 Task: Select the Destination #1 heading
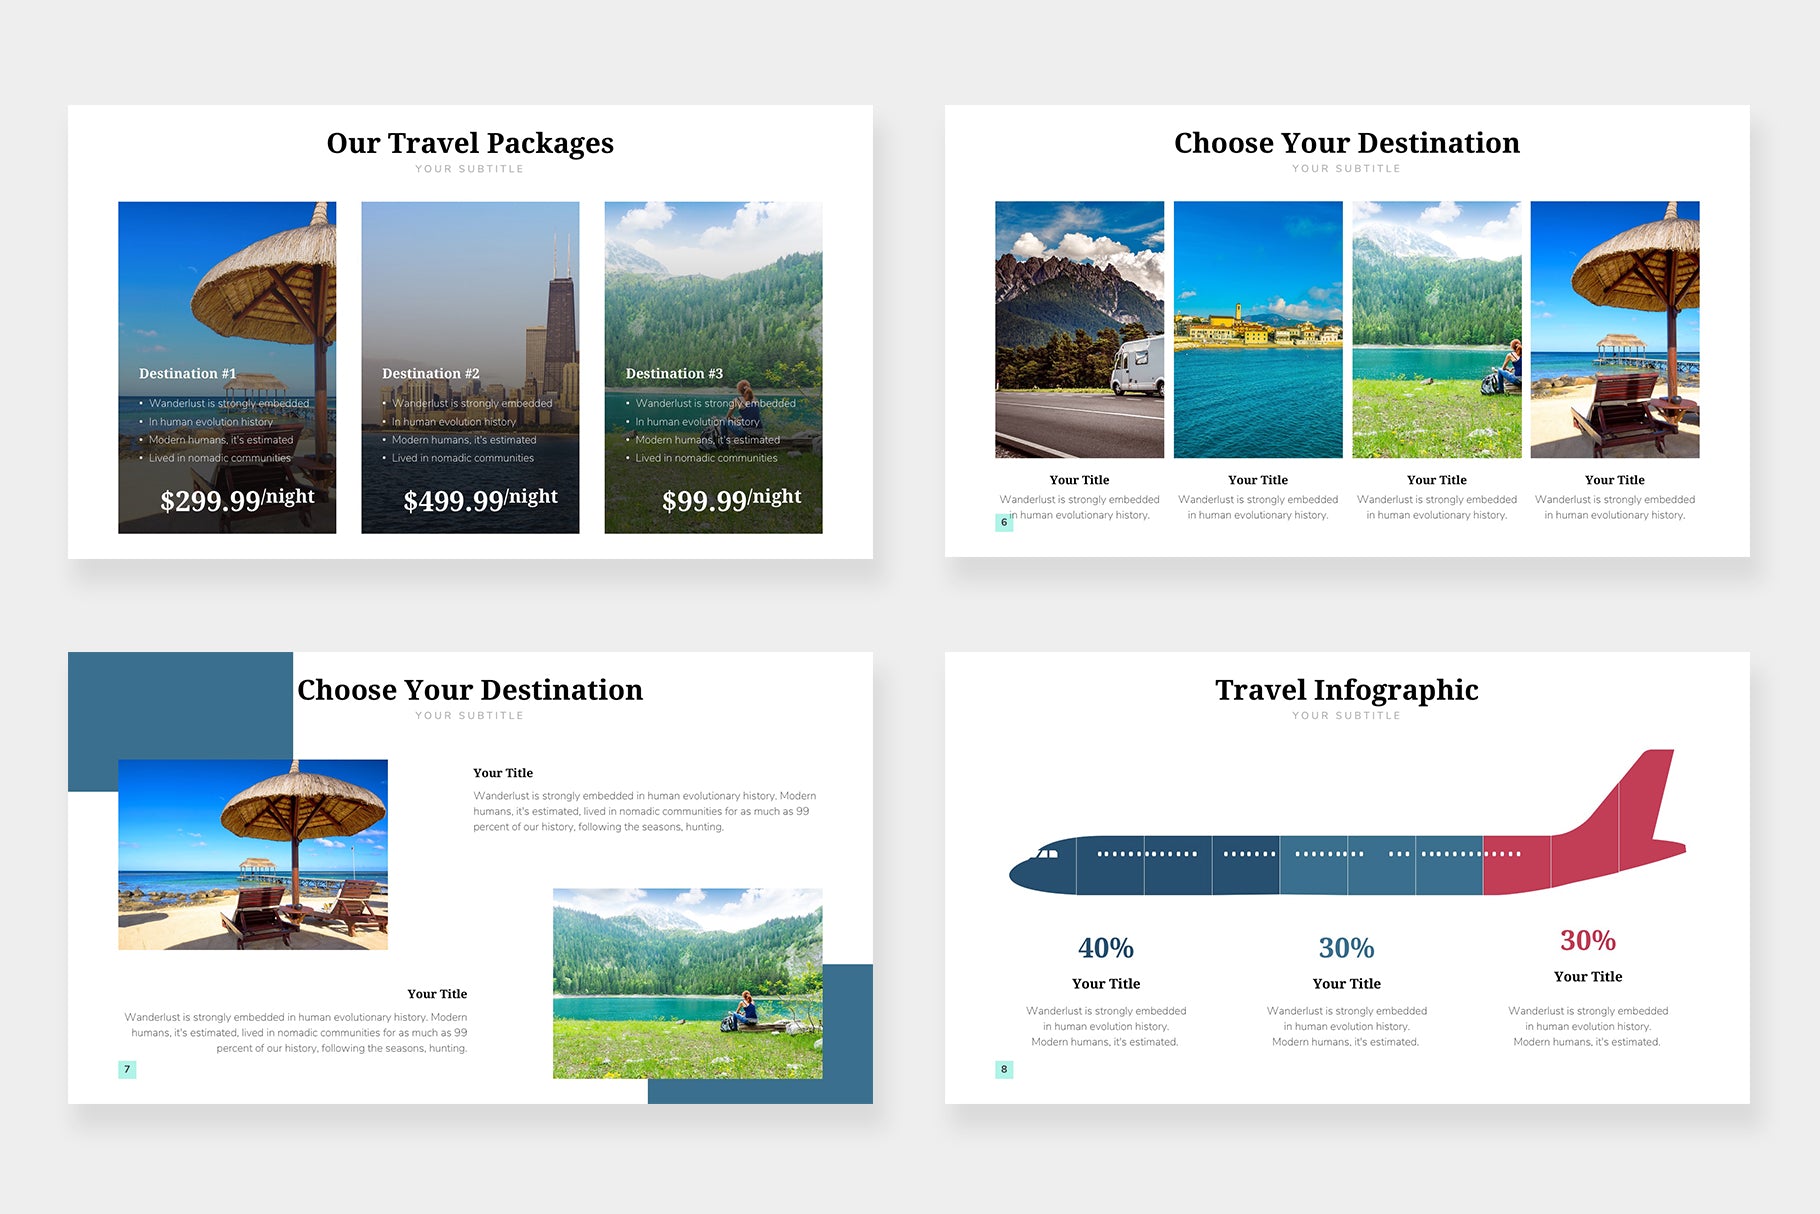point(187,374)
